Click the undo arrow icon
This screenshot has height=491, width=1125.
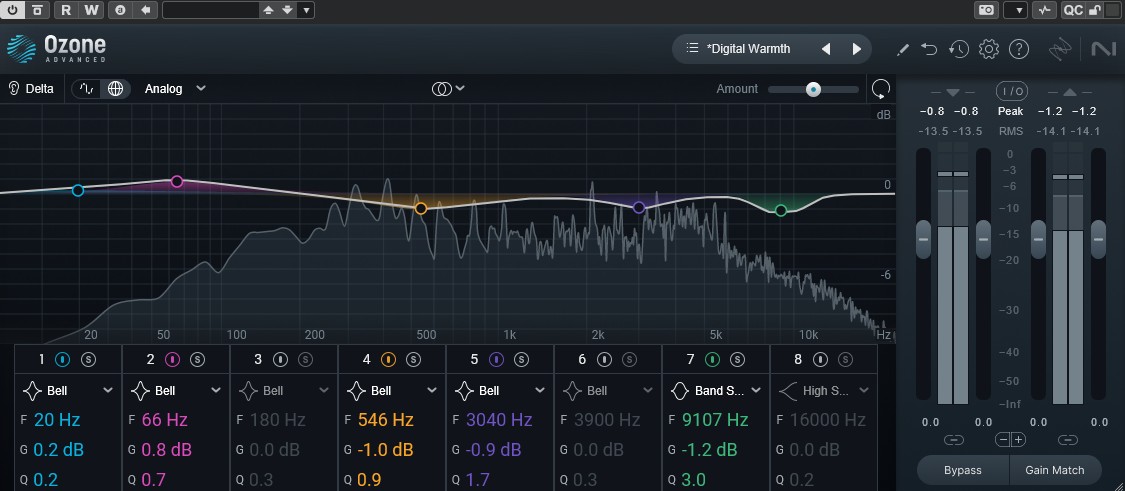[929, 49]
